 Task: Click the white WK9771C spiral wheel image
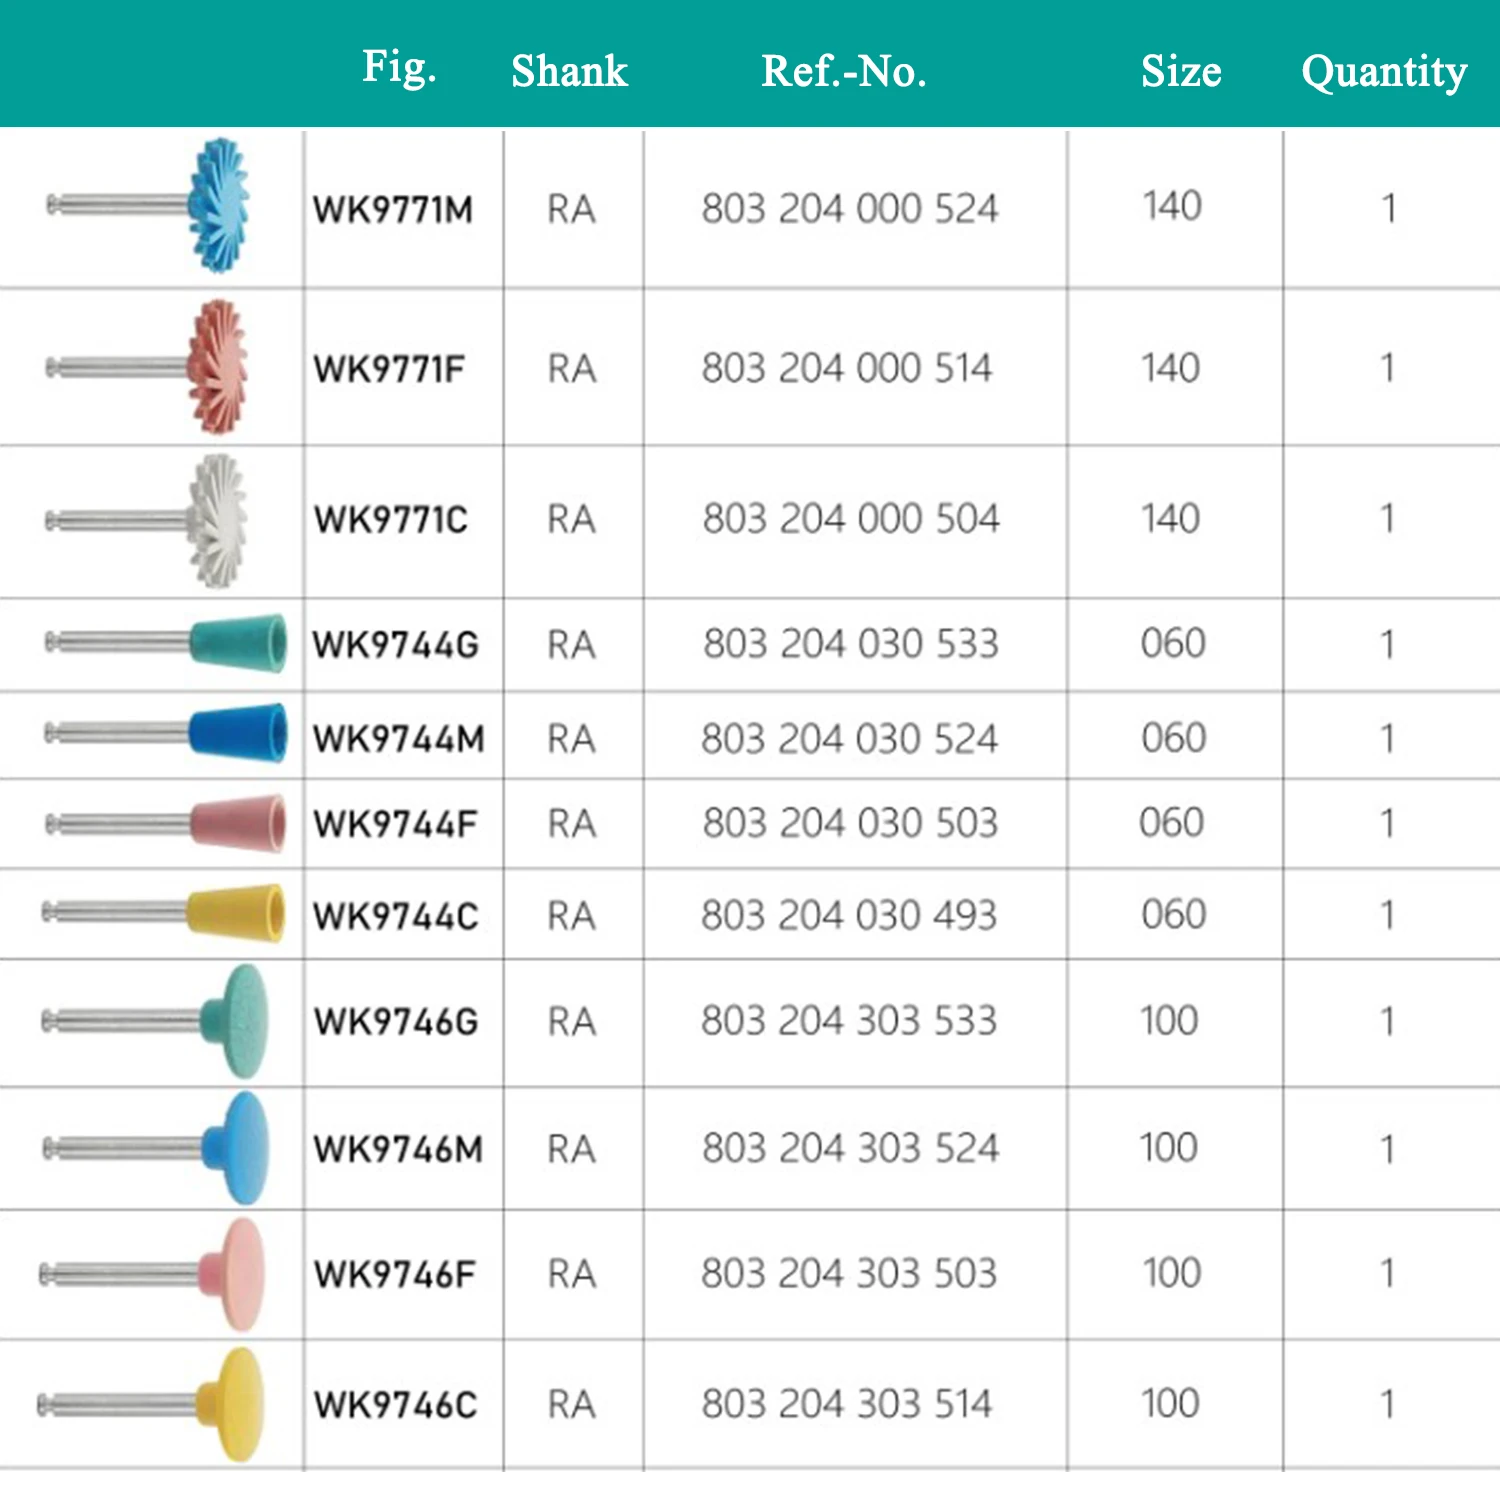click(217, 520)
